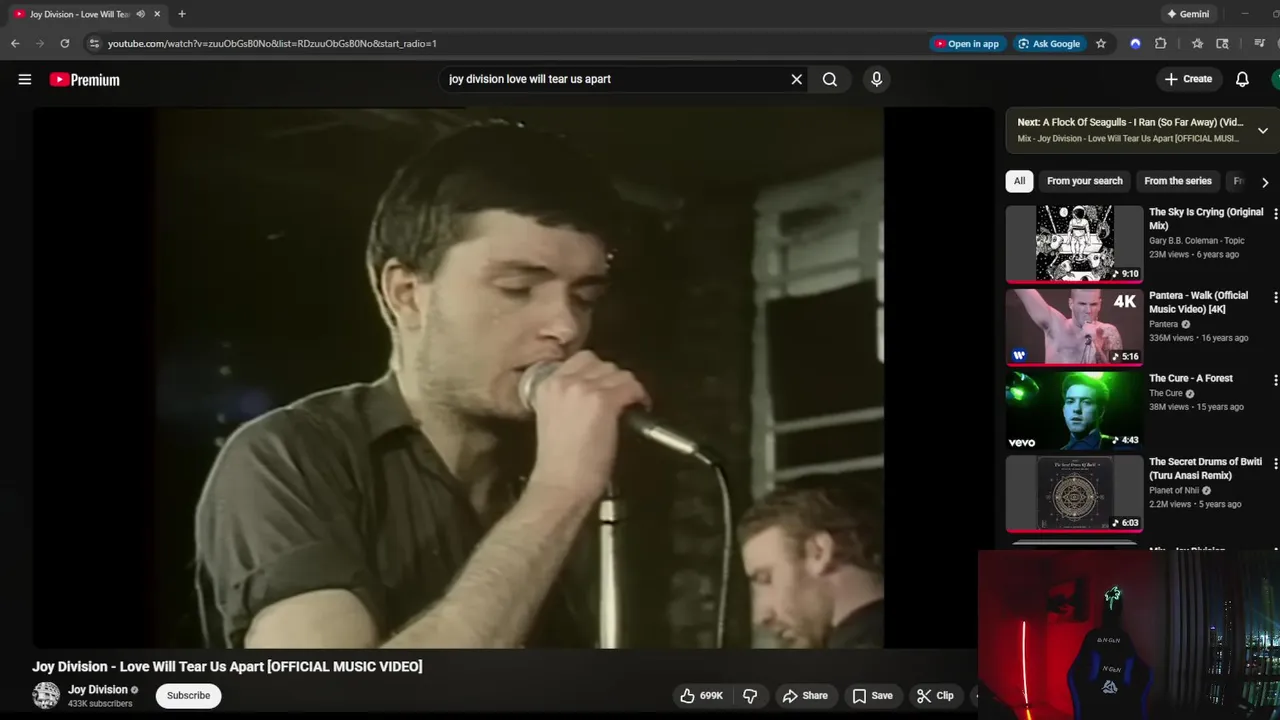Clip the video with the scissors button
The height and width of the screenshot is (720, 1280).
(935, 695)
